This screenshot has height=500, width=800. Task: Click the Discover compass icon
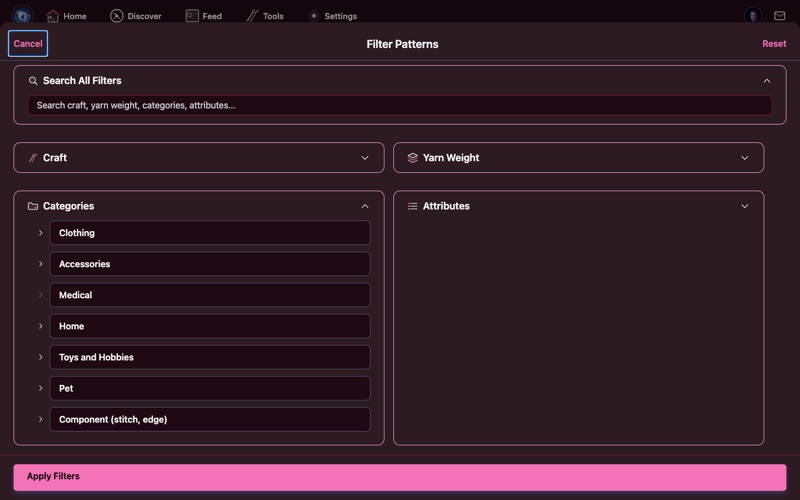pos(116,16)
